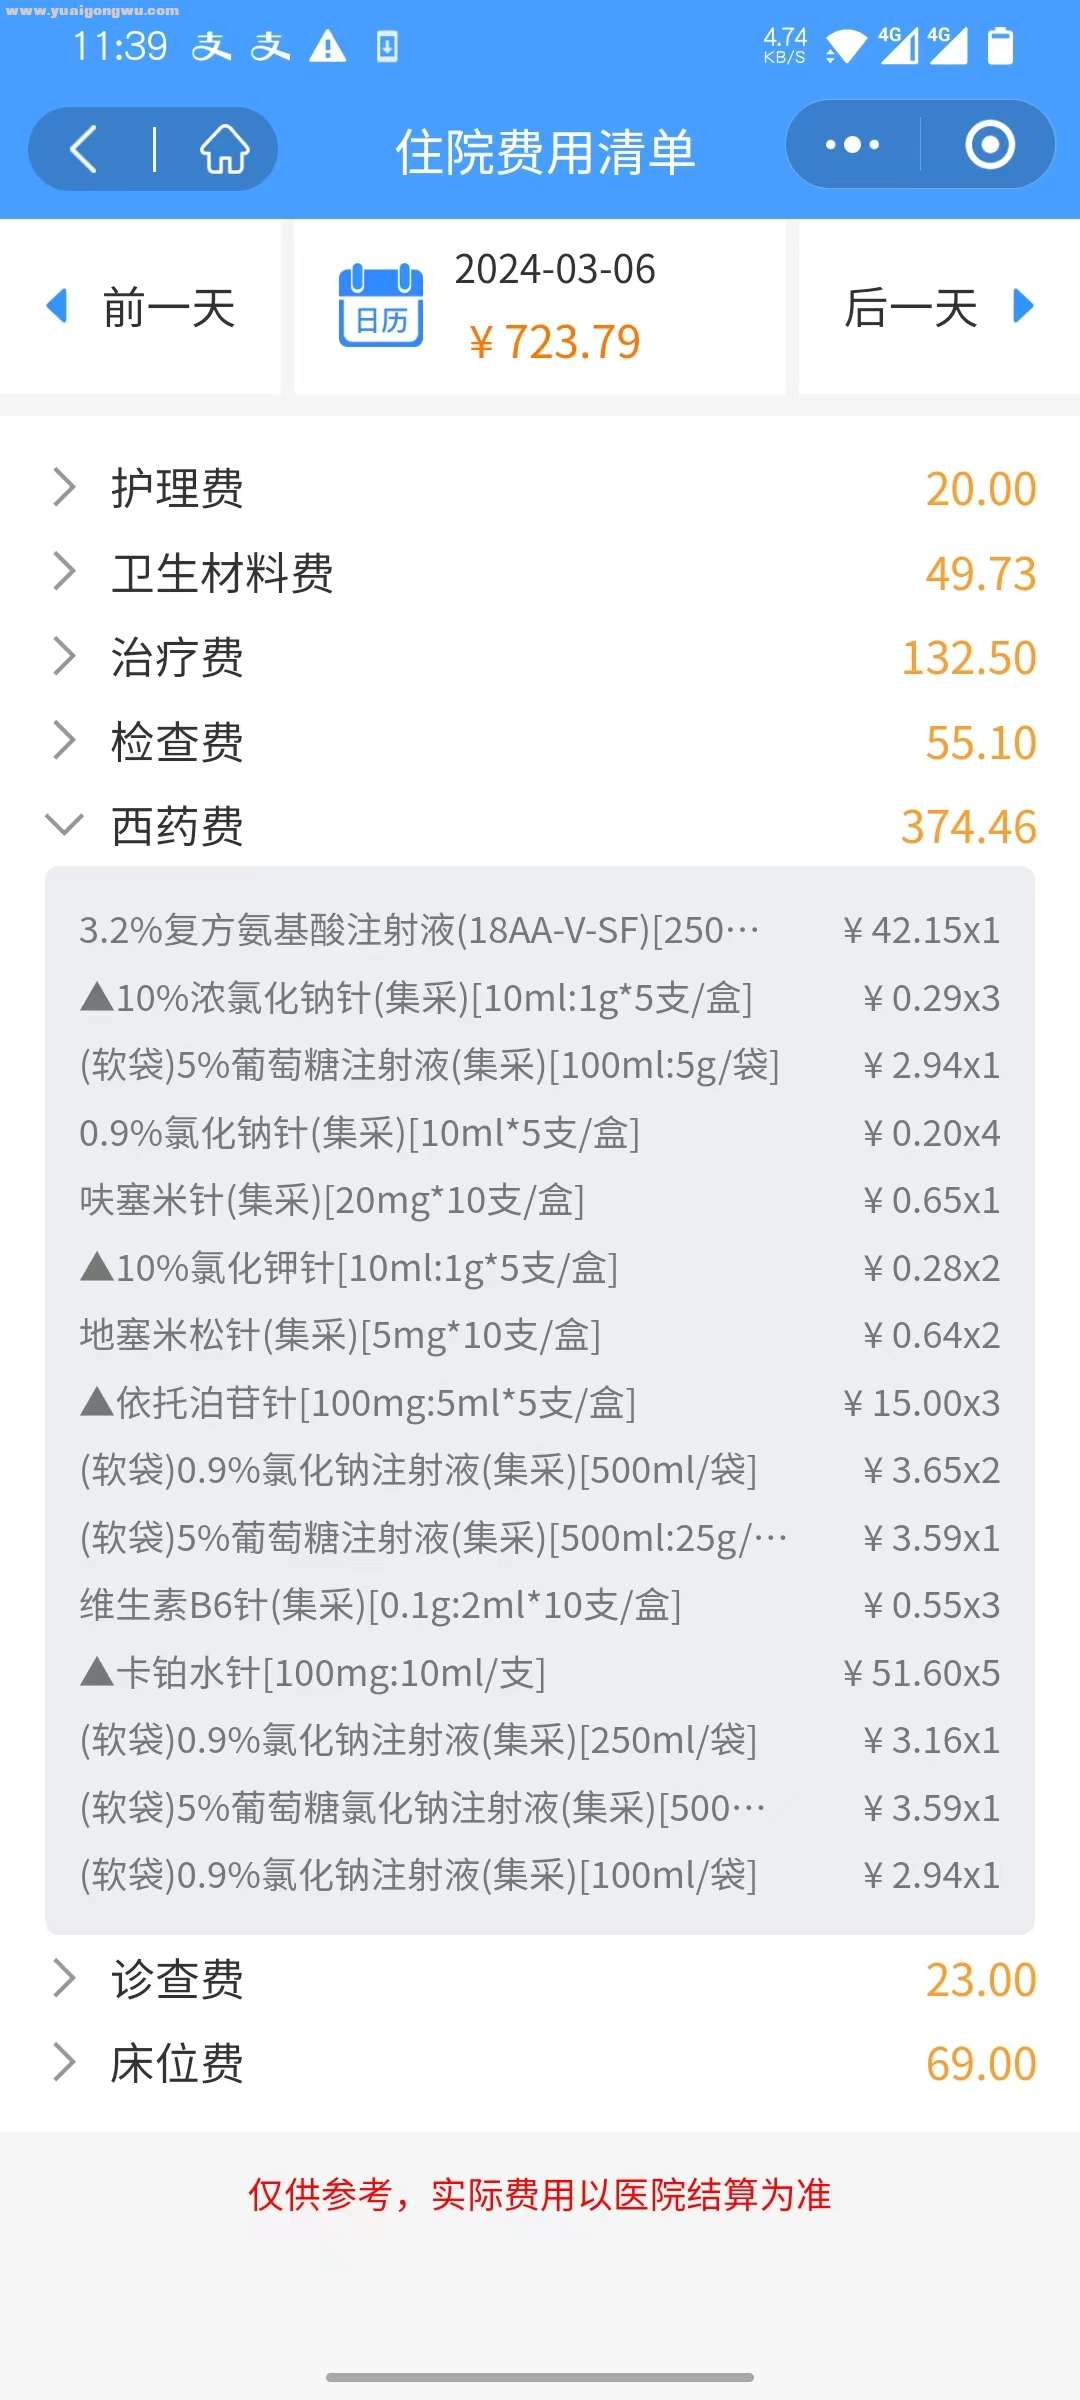
Task: Tap the left blue triangle for 前一天
Action: point(58,306)
